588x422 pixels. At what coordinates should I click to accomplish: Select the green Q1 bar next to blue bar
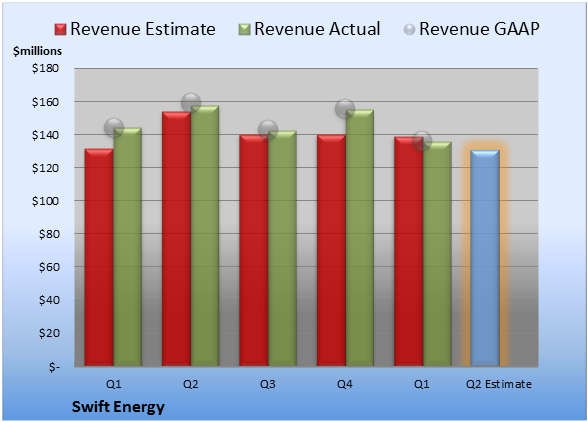[x=437, y=254]
